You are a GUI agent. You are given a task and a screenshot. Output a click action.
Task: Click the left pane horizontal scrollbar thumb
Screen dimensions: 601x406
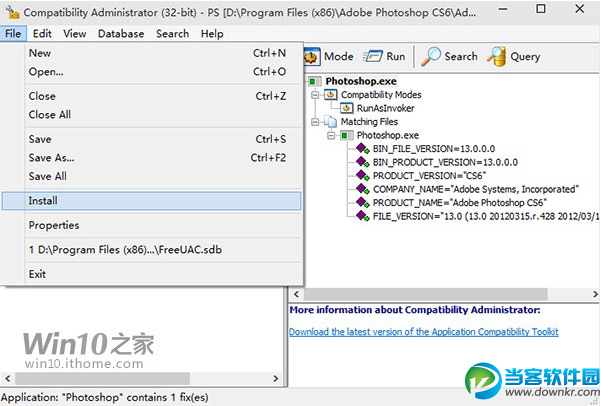[x=102, y=378]
